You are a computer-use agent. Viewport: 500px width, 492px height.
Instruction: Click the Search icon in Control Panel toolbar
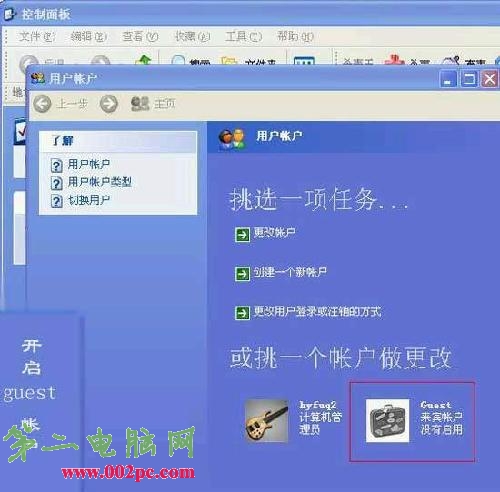[178, 60]
